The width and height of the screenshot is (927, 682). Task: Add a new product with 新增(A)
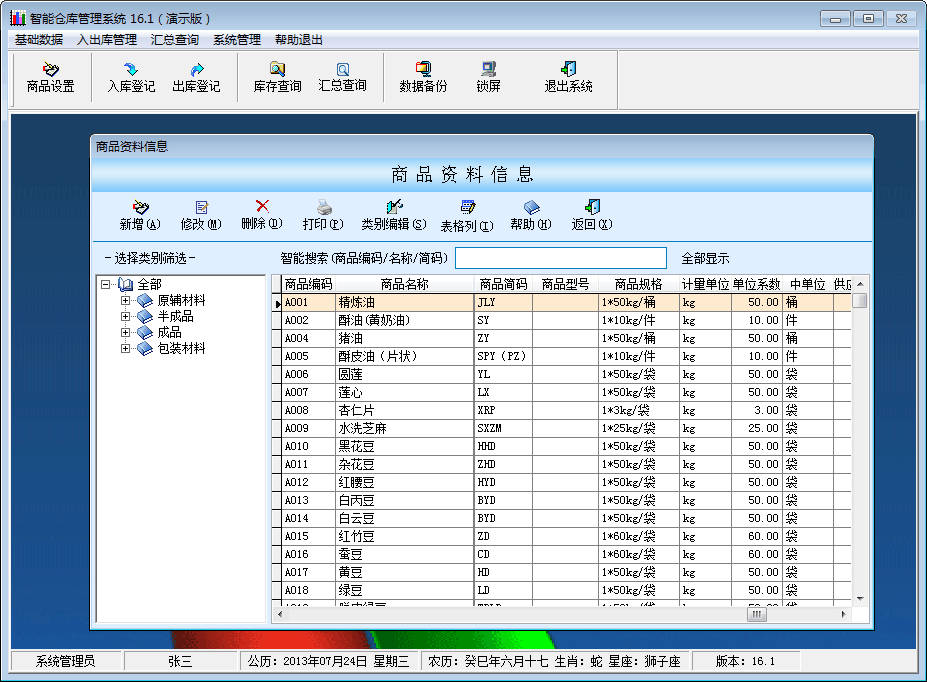tap(140, 215)
